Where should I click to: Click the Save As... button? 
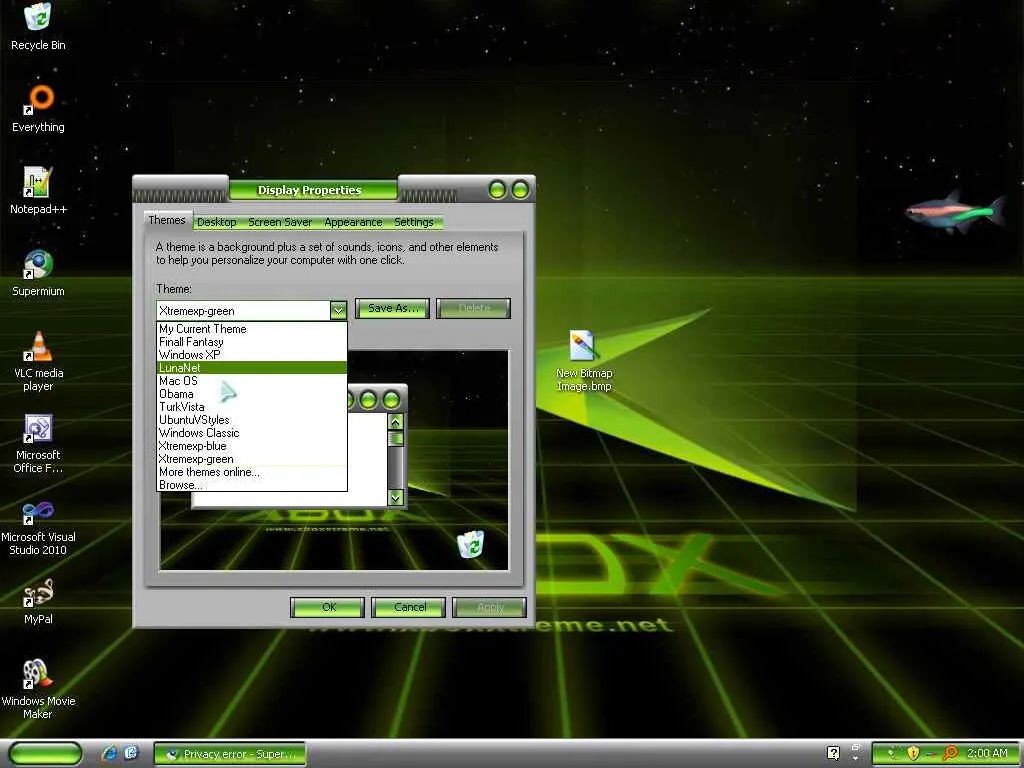[392, 308]
